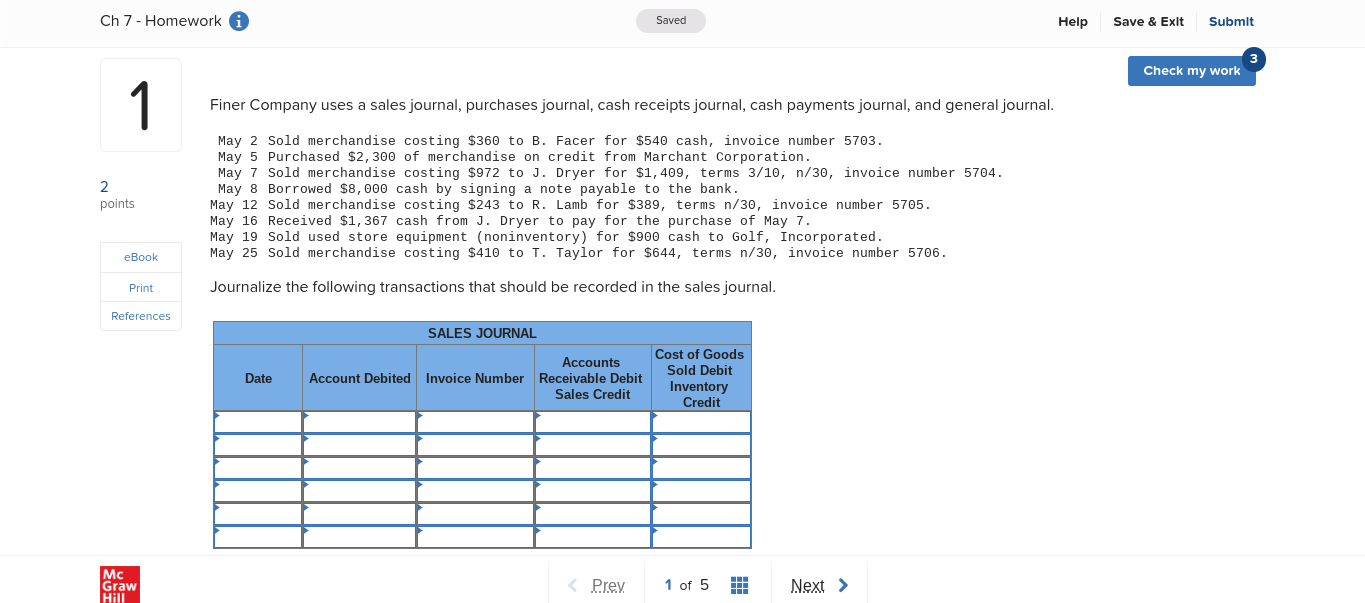Submit the homework assignment
Screen dimensions: 1365x603
(x=1231, y=21)
